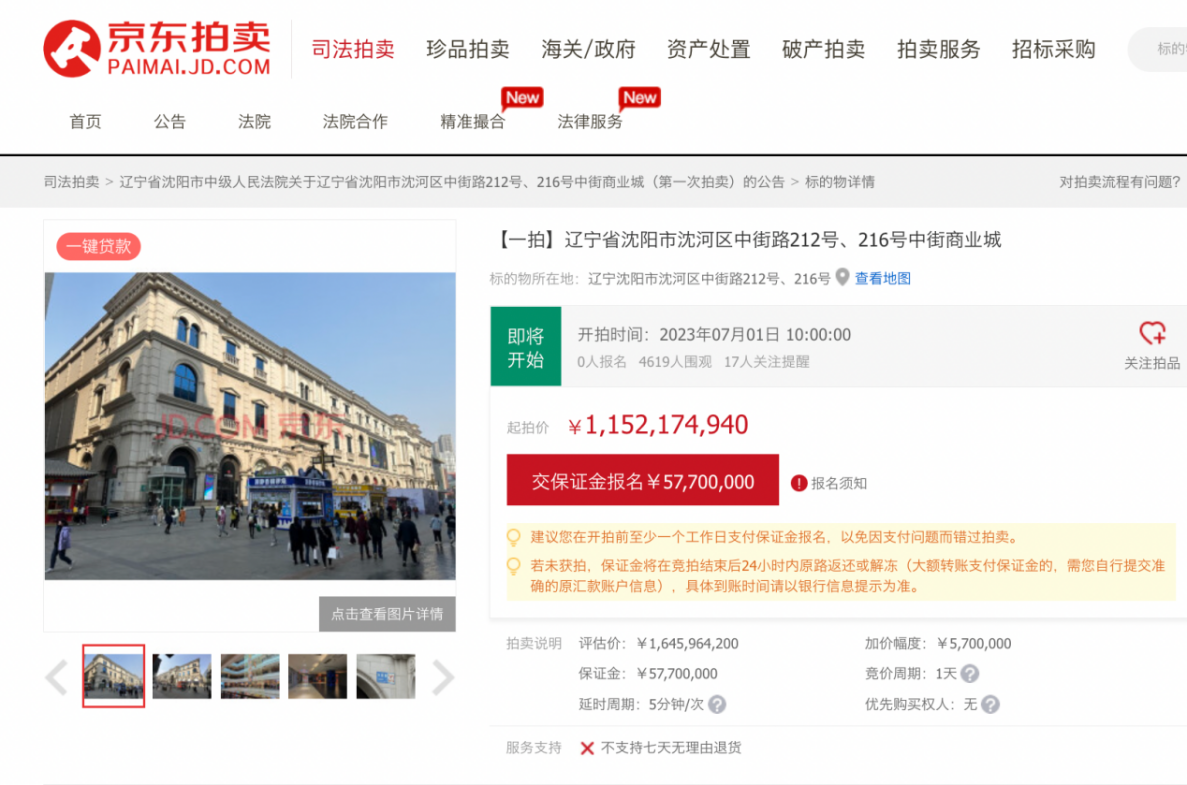The width and height of the screenshot is (1187, 785).
Task: Click 司法拍卖 in the breadcrumb
Action: 71,182
